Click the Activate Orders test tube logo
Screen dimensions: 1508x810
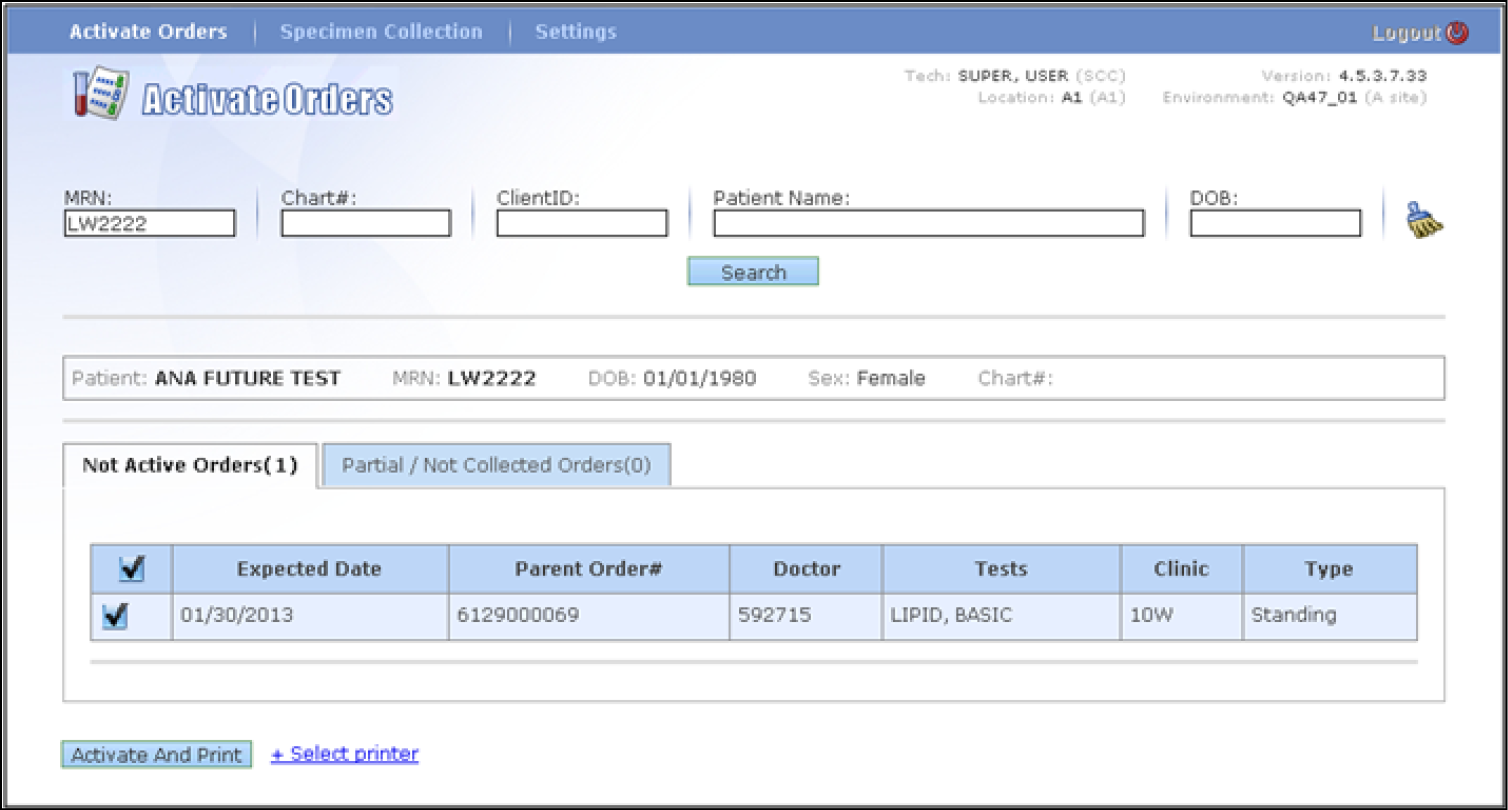(98, 96)
